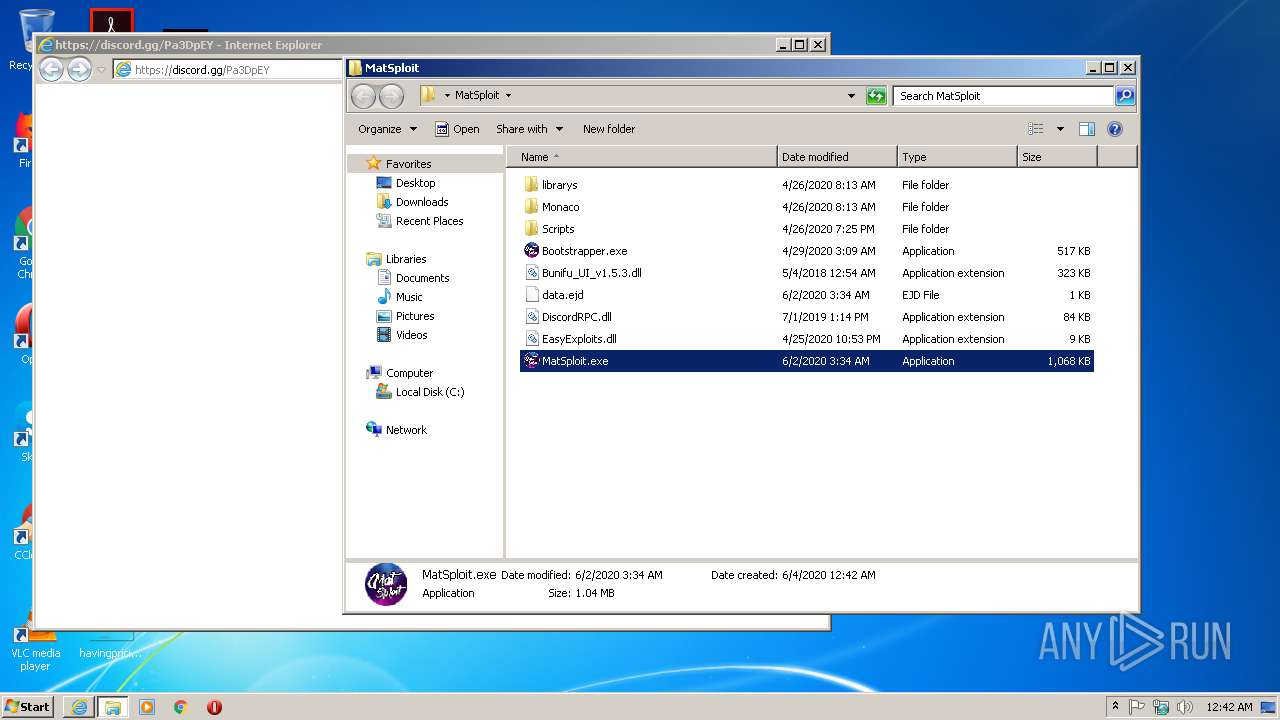This screenshot has height=720, width=1280.
Task: Open Downloads in navigation pane
Action: click(x=421, y=202)
